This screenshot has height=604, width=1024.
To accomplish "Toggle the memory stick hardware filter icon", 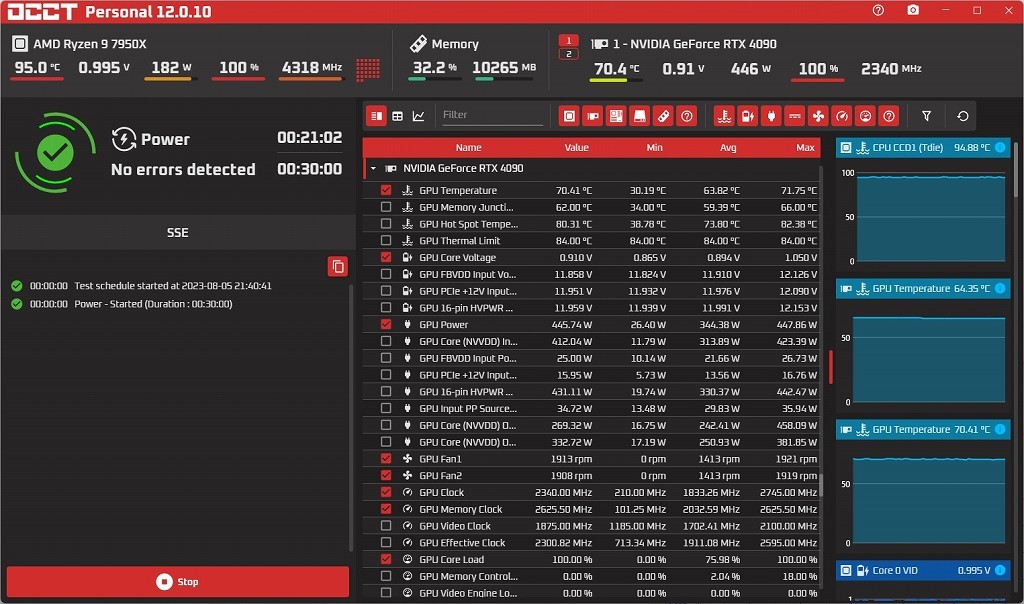I will tap(663, 116).
